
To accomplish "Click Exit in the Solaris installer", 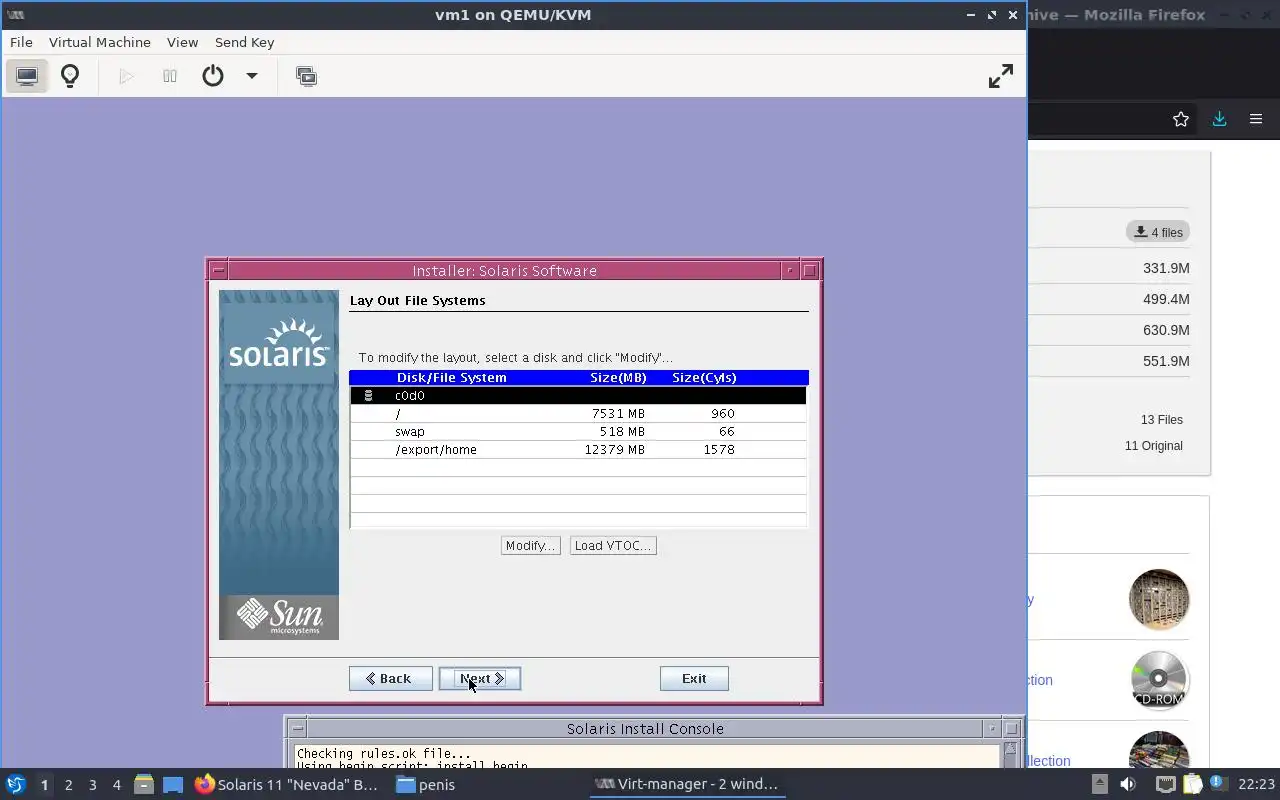I will tap(694, 678).
